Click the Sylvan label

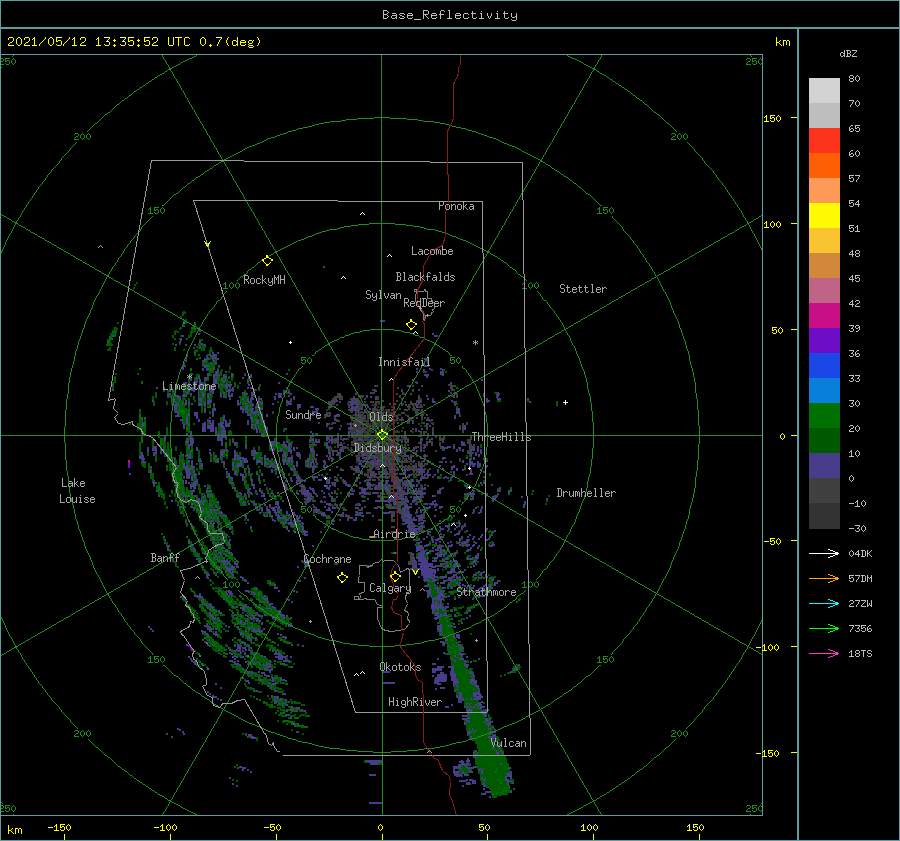click(x=383, y=295)
